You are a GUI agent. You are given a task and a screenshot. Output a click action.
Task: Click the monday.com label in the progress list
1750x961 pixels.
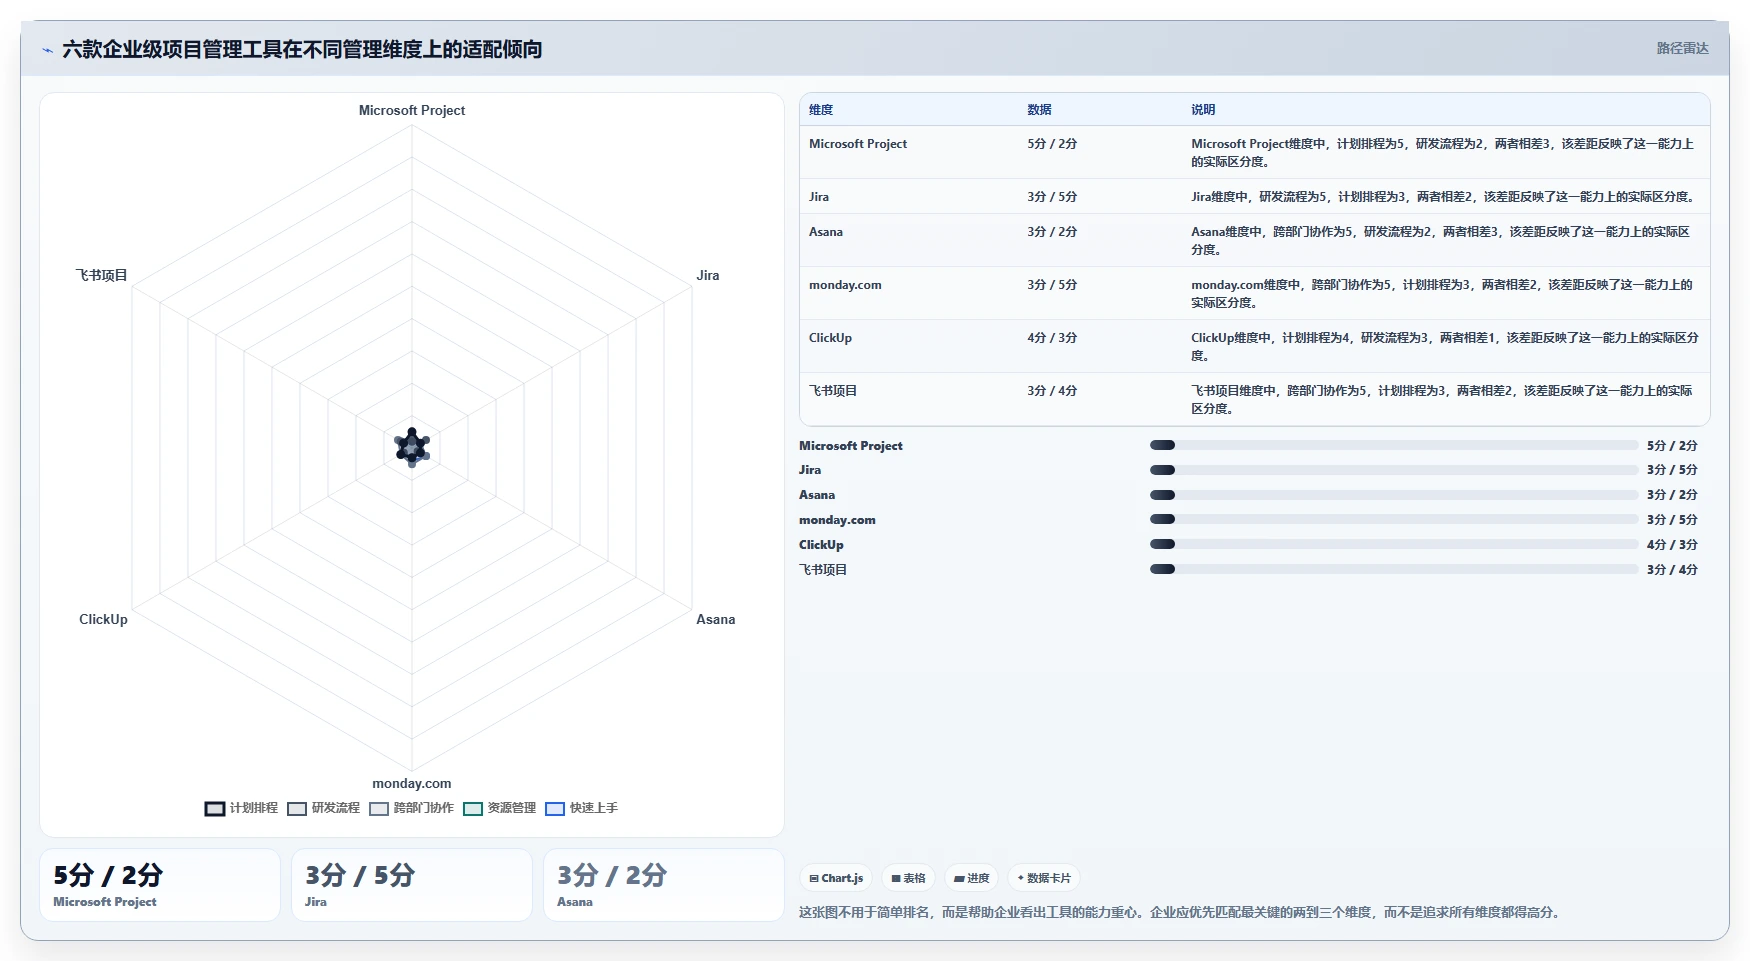click(x=837, y=520)
